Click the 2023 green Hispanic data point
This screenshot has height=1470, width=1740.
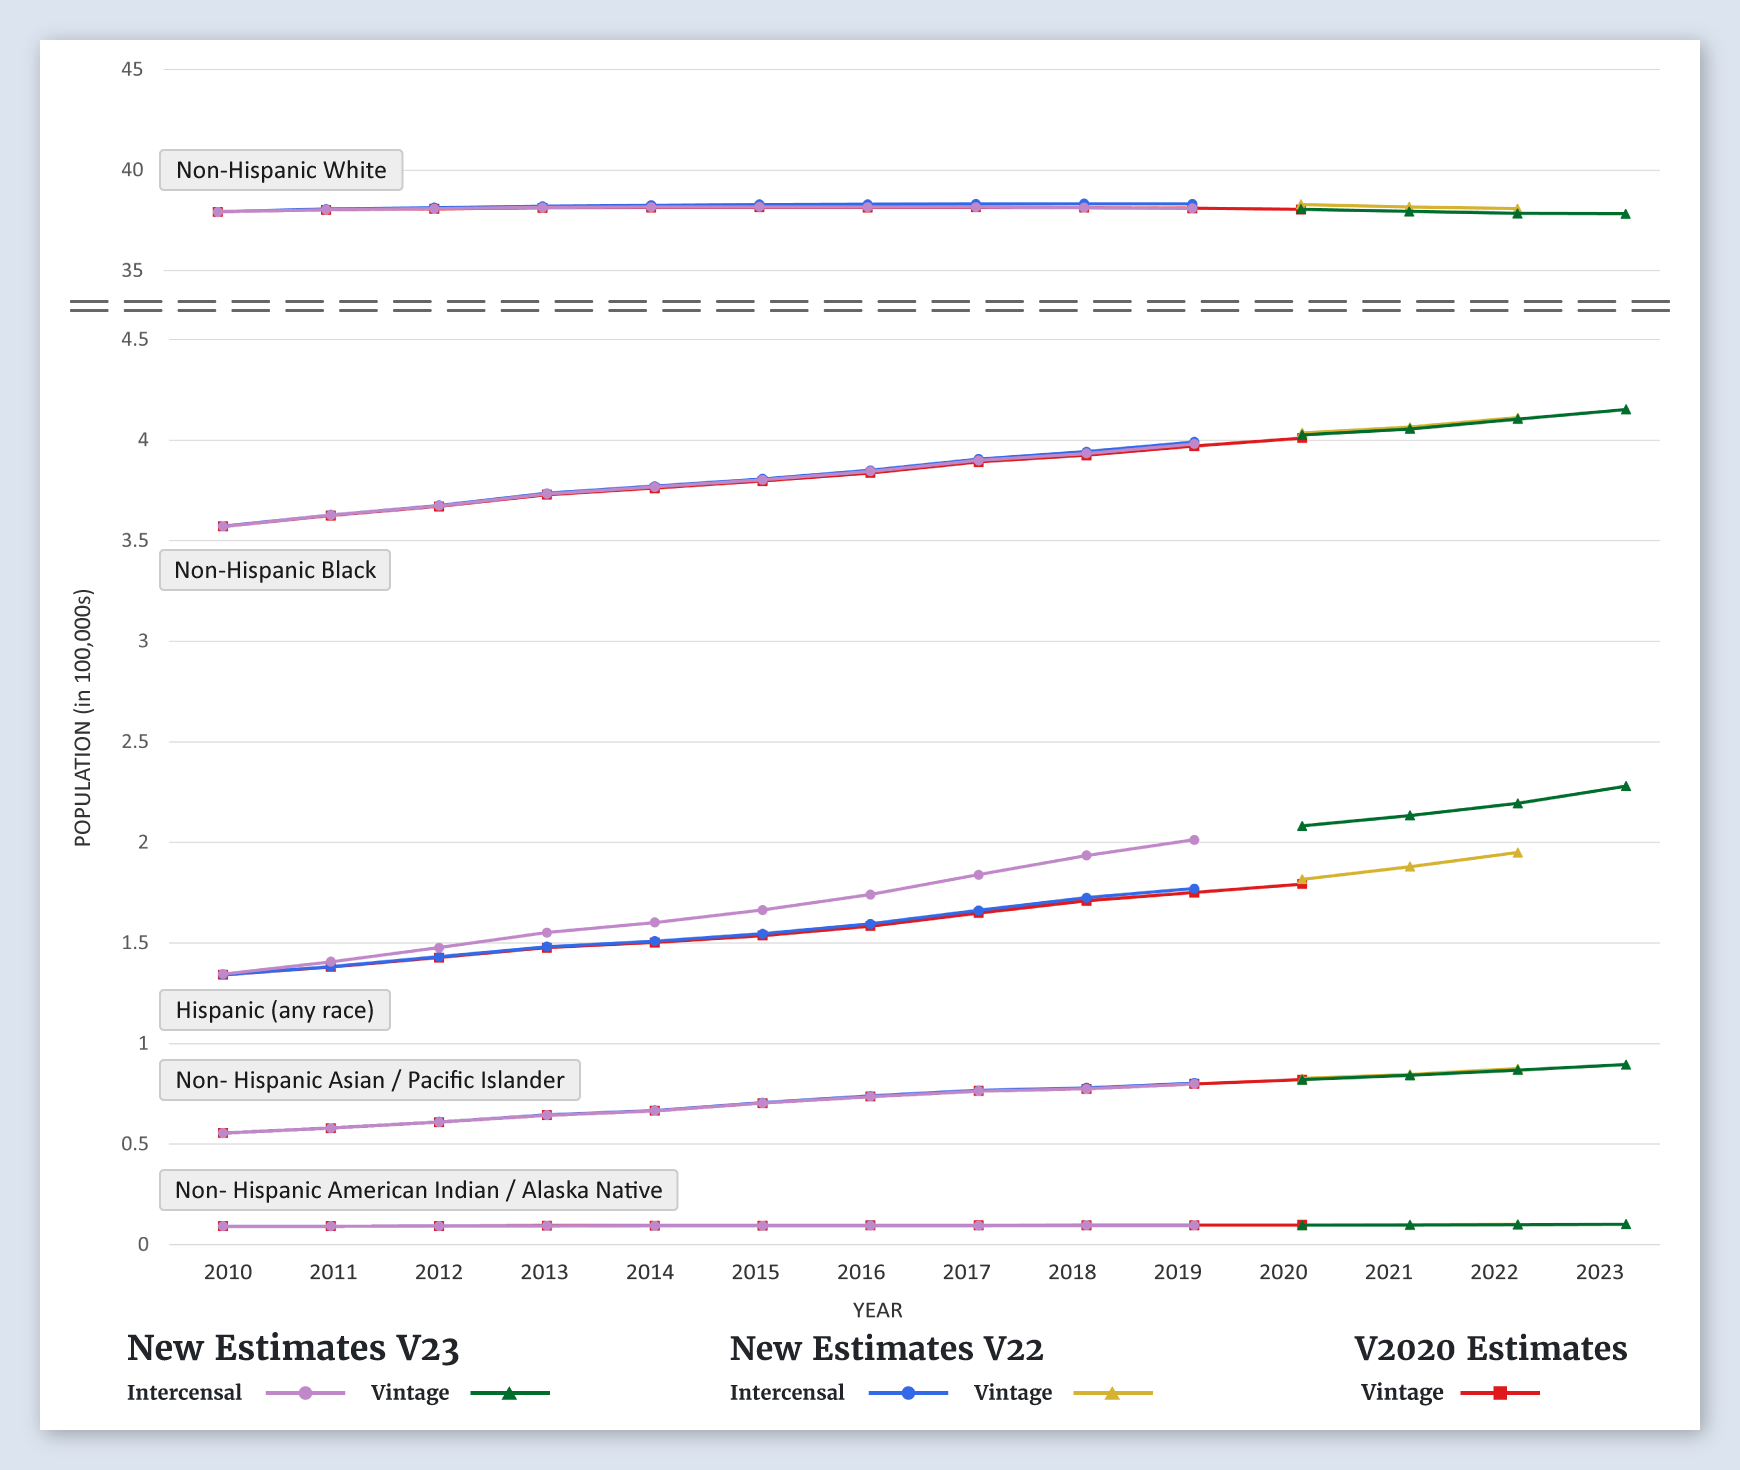1625,786
